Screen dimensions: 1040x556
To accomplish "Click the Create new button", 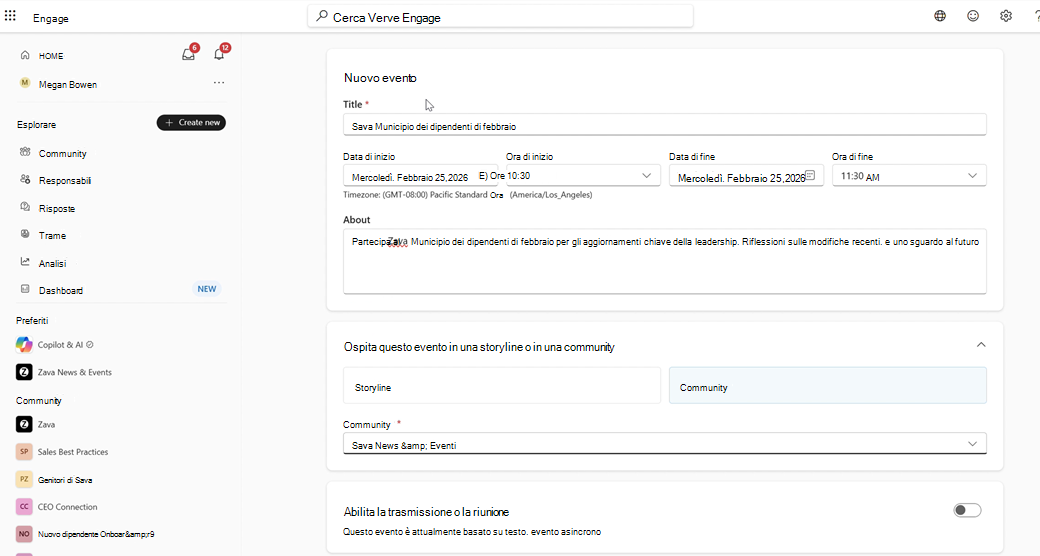I will (x=191, y=123).
